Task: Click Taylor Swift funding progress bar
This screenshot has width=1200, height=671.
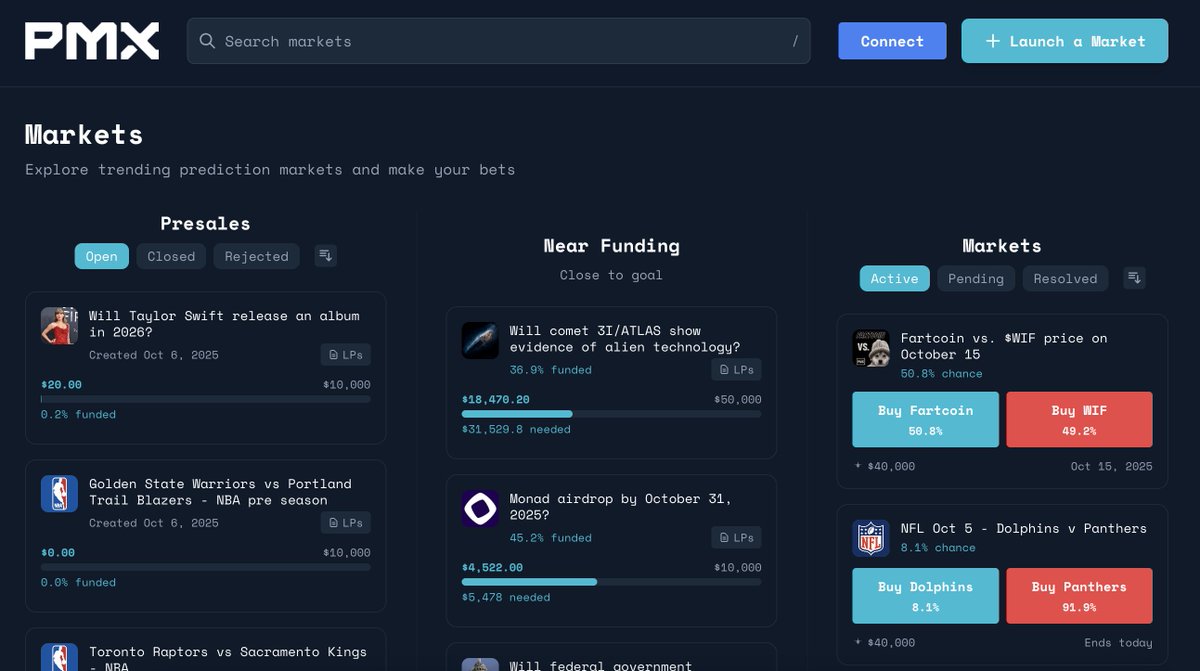Action: (x=206, y=399)
